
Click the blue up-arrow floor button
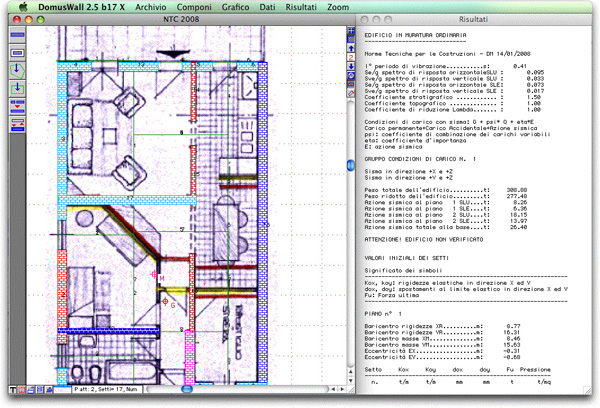coord(351,46)
